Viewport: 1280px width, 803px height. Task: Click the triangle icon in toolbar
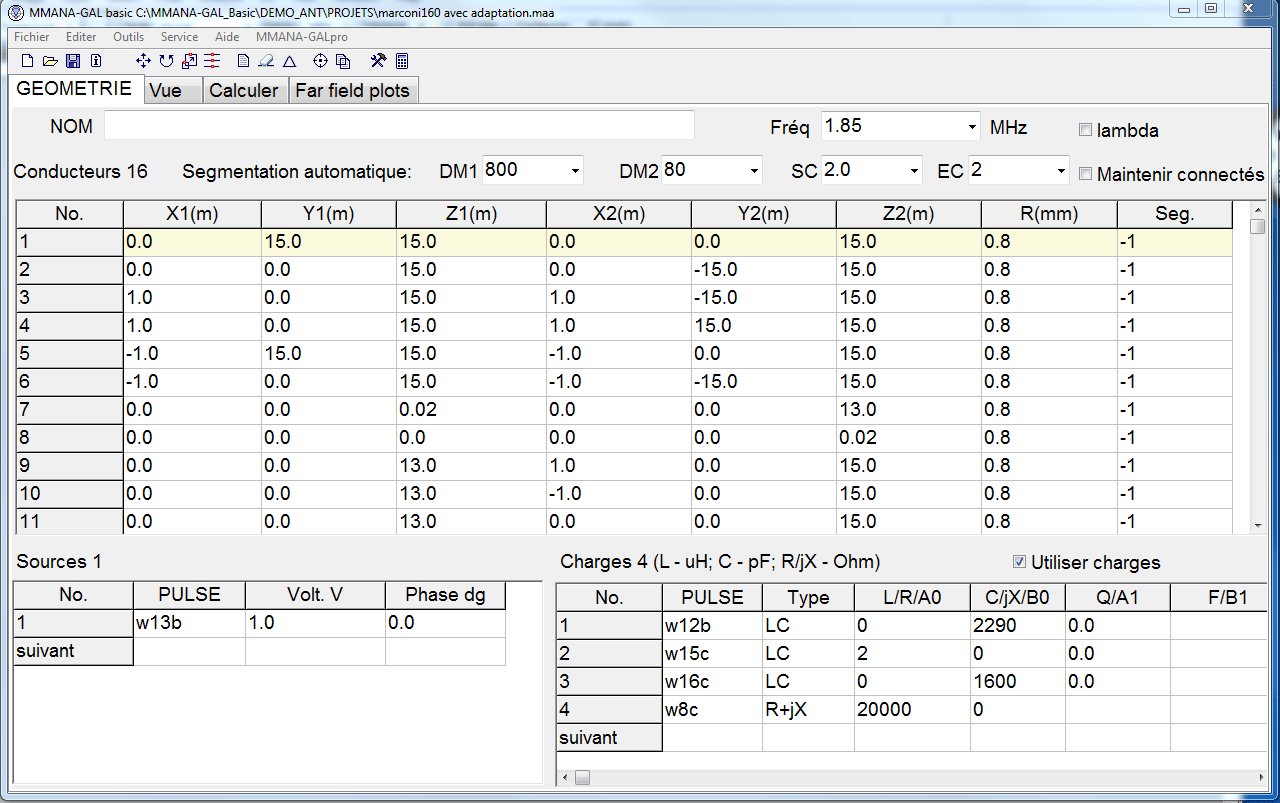click(289, 61)
